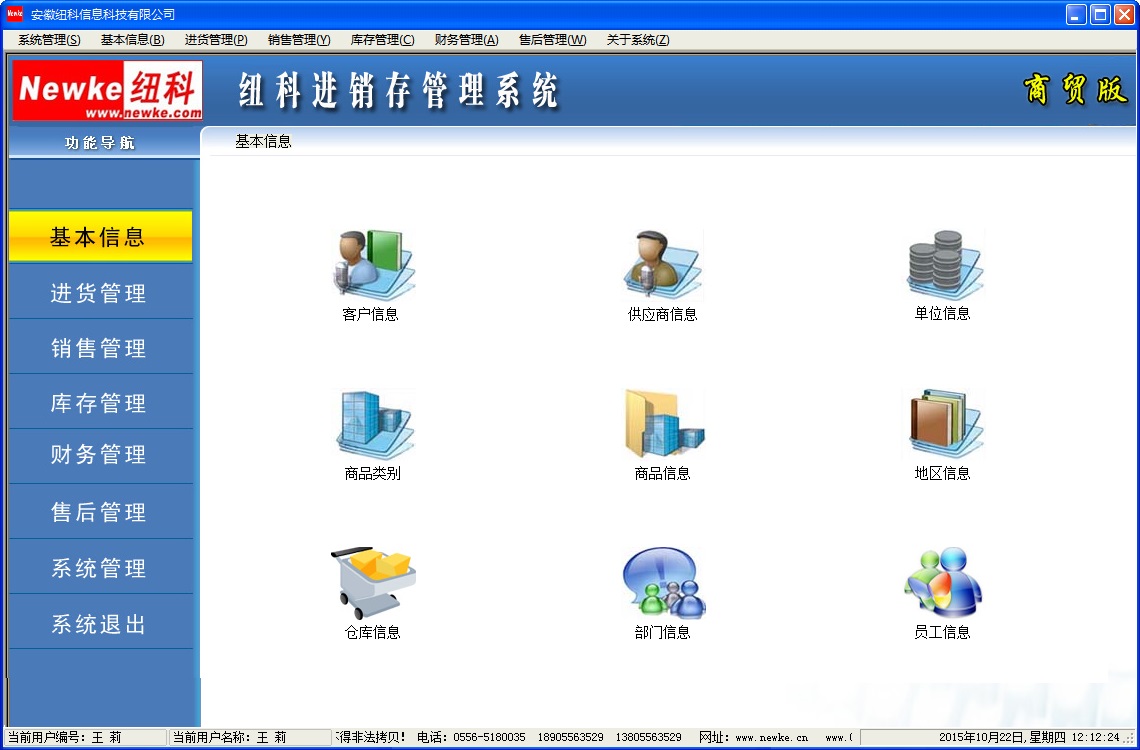Click the 仓库信息 shopping cart icon
Image resolution: width=1140 pixels, height=750 pixels.
pos(372,583)
